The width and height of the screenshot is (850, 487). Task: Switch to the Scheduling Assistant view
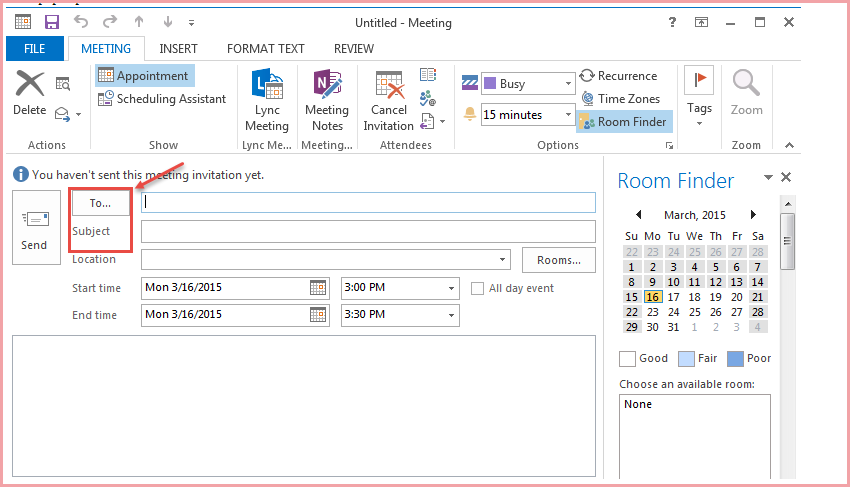point(162,99)
